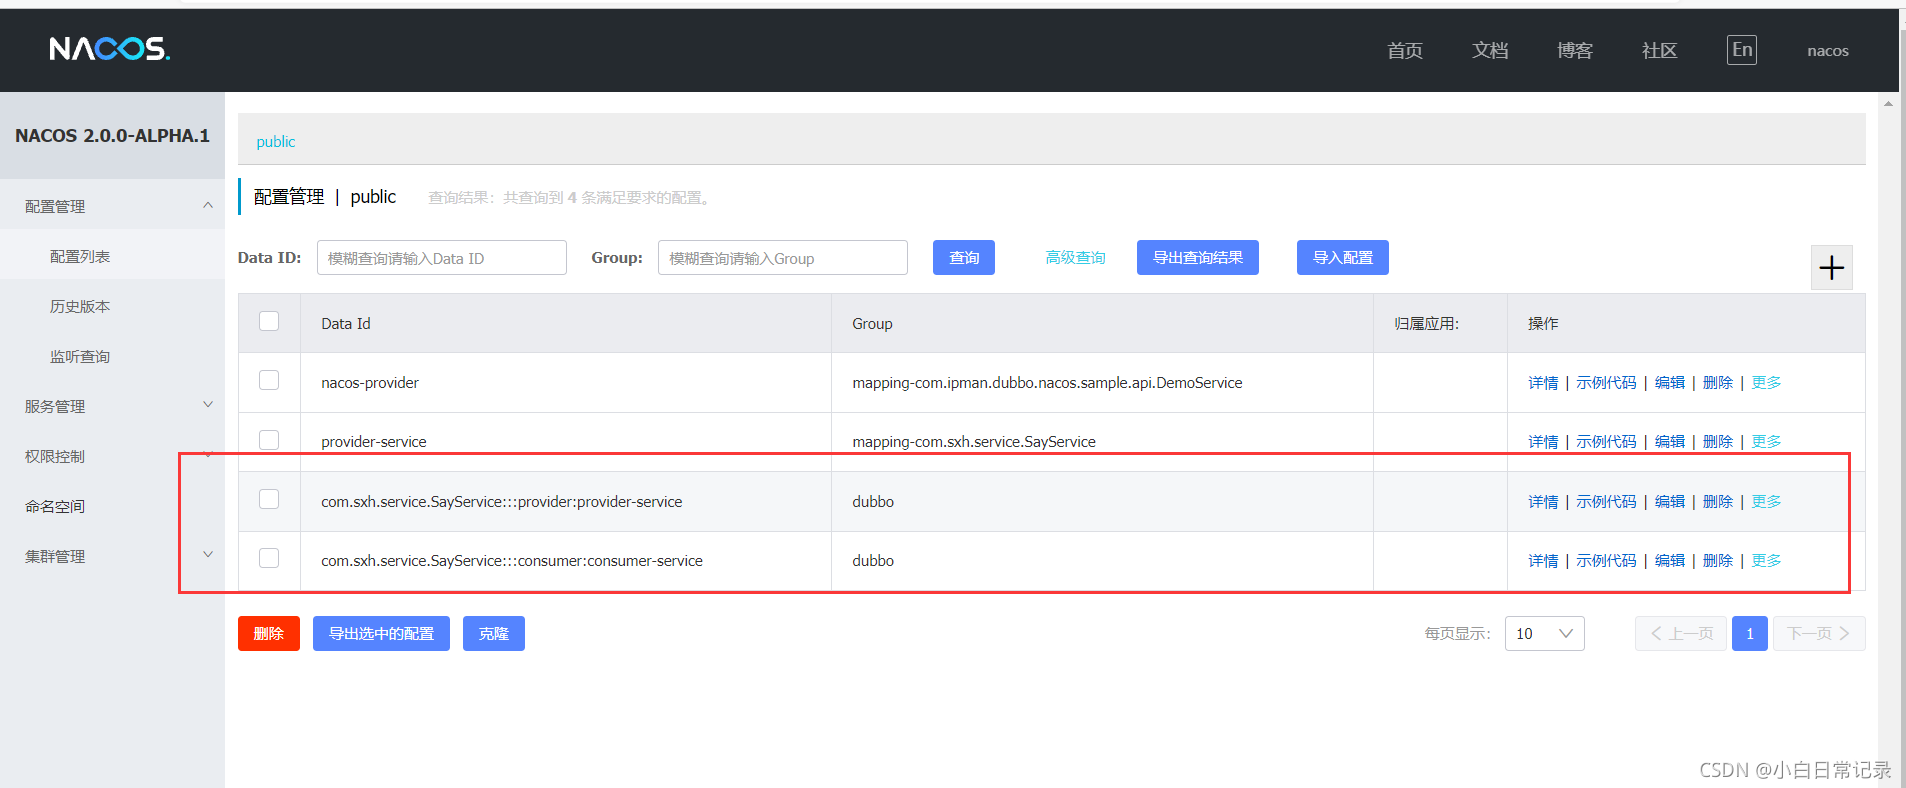Click 编辑 for provider-service row

click(x=1670, y=442)
